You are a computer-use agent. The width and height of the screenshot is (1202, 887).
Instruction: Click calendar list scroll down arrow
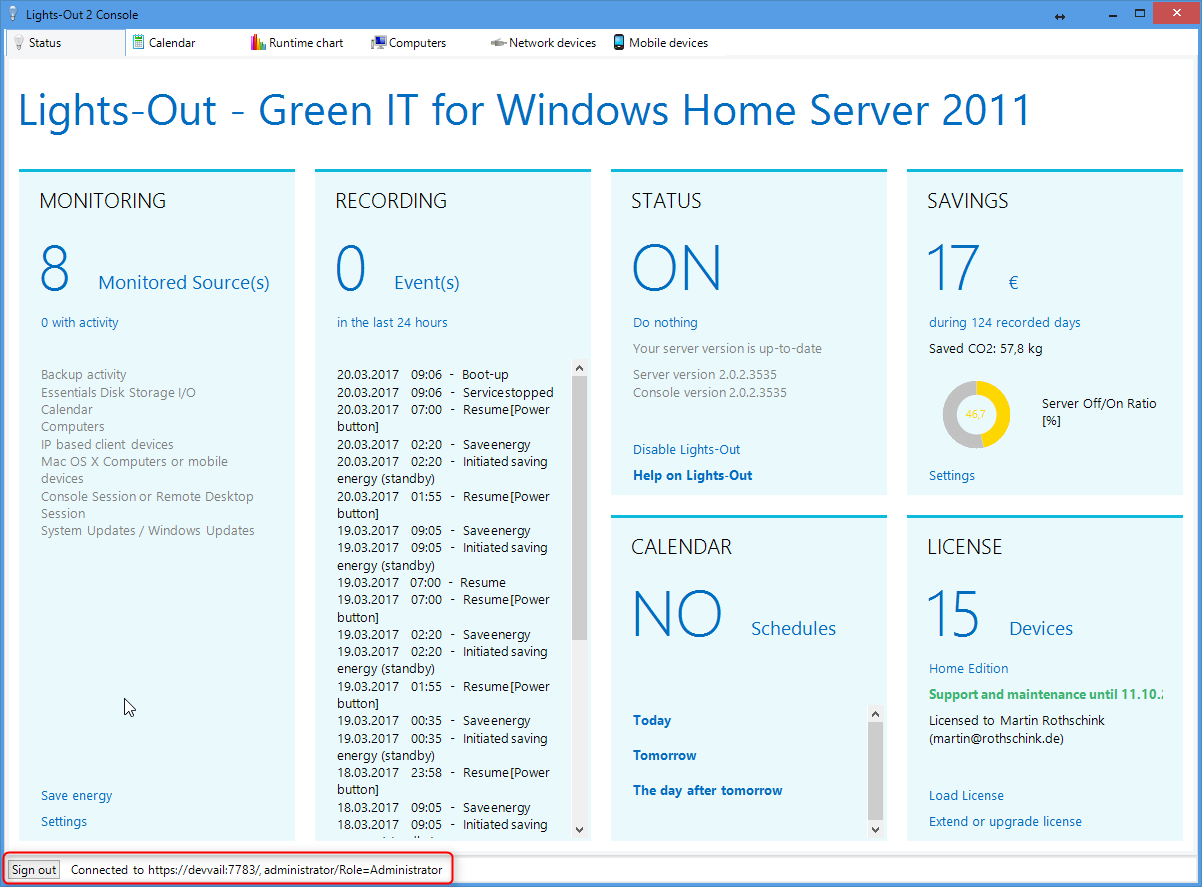tap(876, 829)
